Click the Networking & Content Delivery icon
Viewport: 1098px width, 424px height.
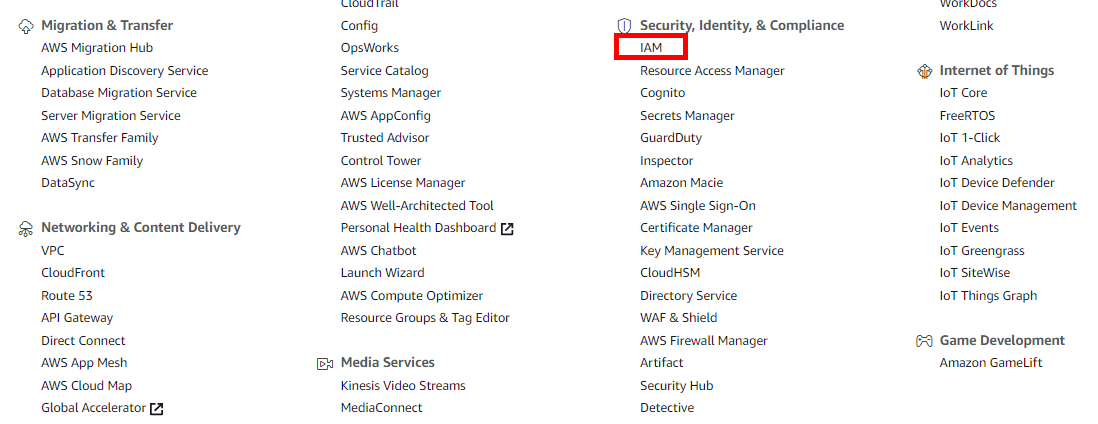point(26,228)
